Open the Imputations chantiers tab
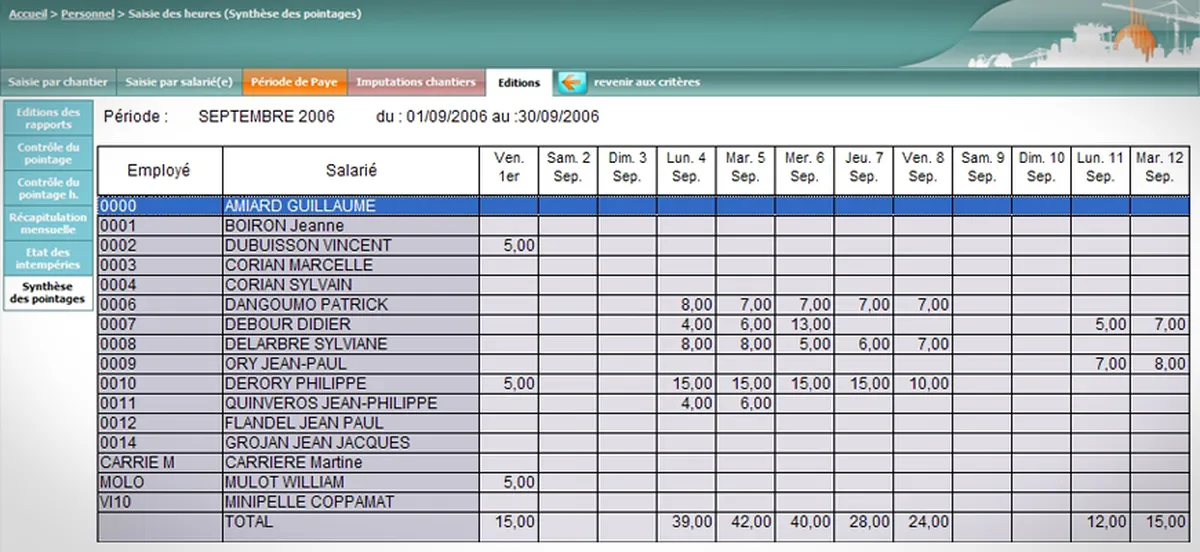1200x552 pixels. click(416, 82)
